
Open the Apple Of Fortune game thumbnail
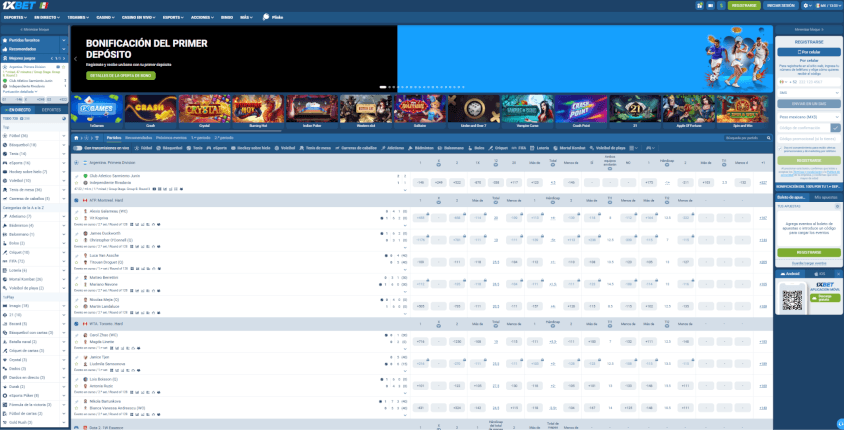pyautogui.click(x=688, y=111)
